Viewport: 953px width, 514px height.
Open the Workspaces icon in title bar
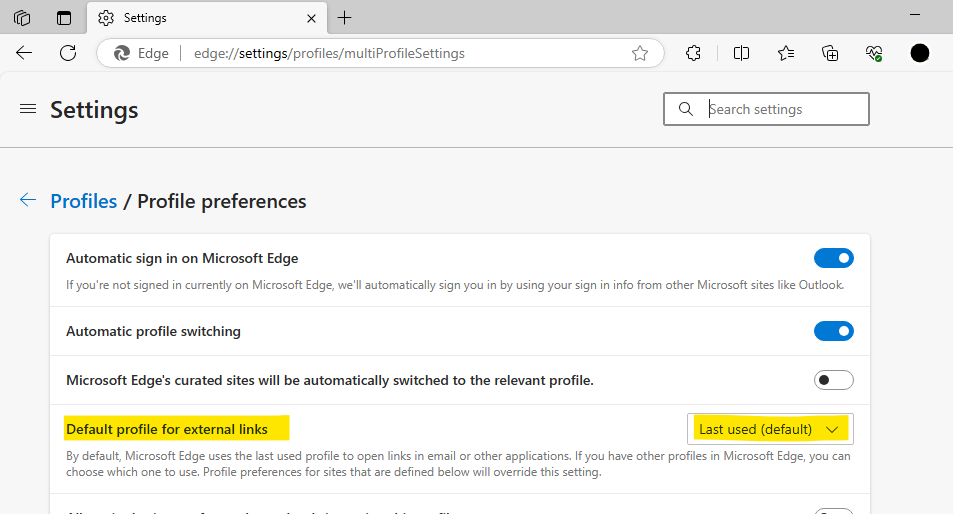(22, 18)
